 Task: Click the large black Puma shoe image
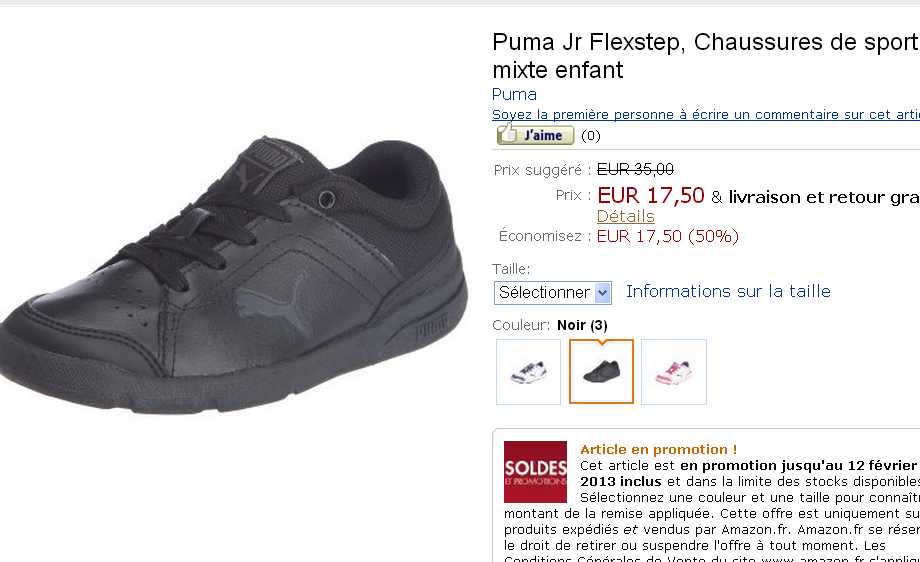234,276
